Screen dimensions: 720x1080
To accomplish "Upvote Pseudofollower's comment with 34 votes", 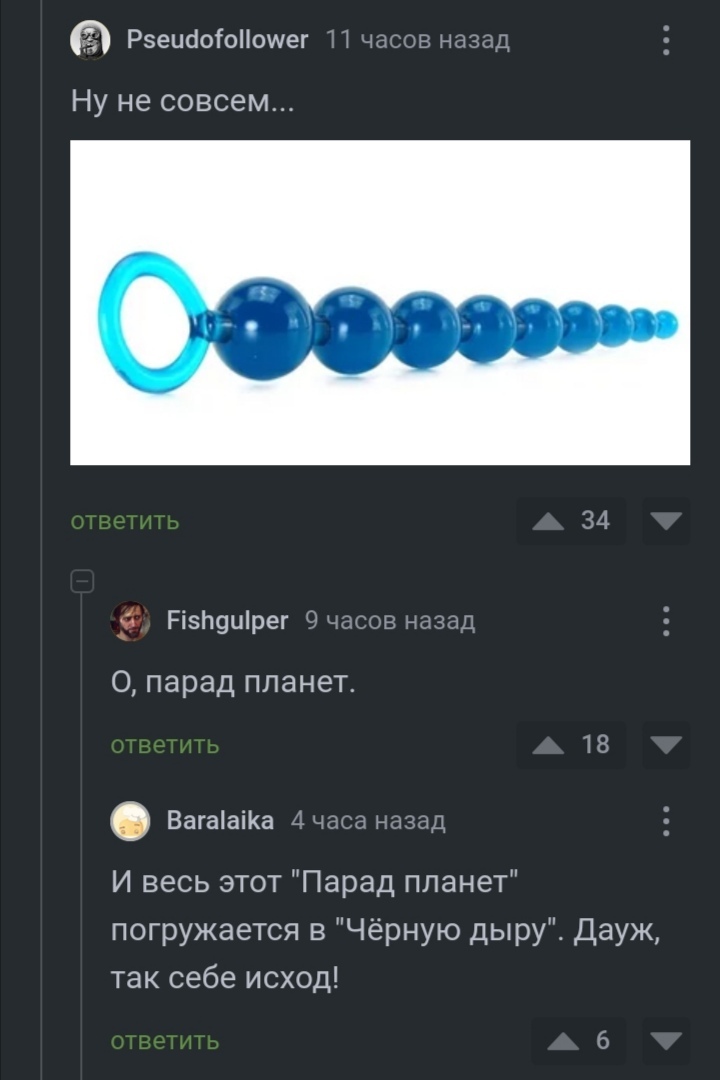I will pos(549,521).
